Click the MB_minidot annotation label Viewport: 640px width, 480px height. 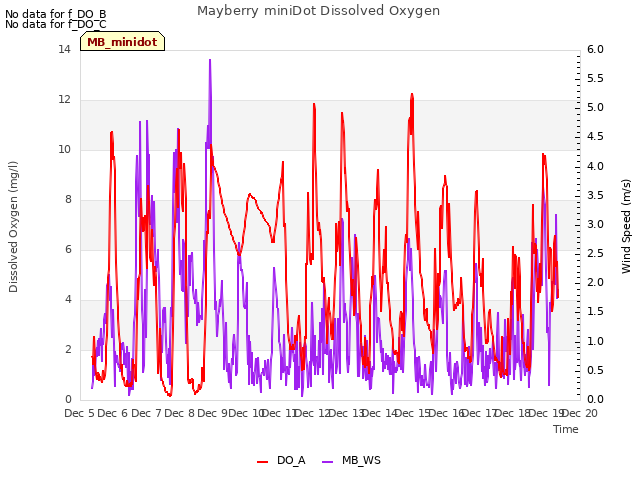click(122, 42)
